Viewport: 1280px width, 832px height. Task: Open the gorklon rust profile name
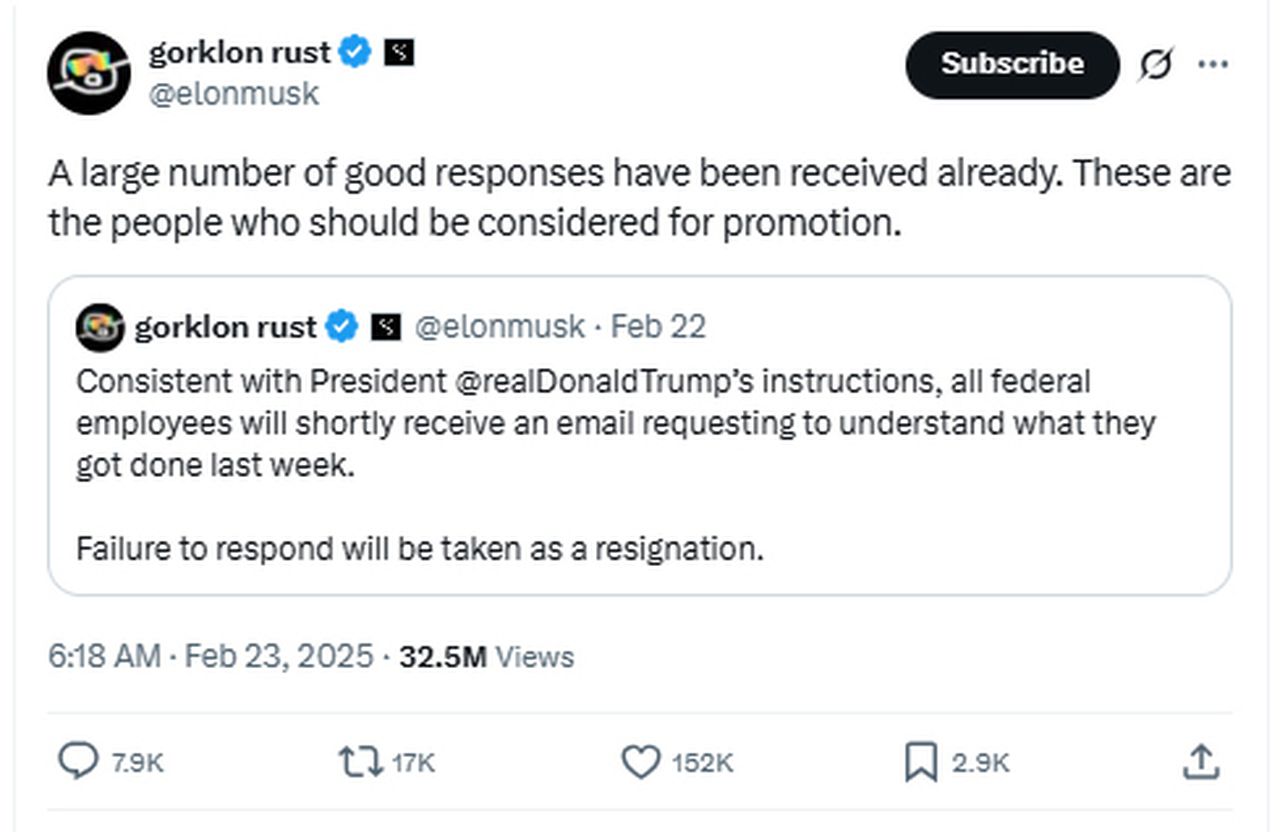pos(241,52)
